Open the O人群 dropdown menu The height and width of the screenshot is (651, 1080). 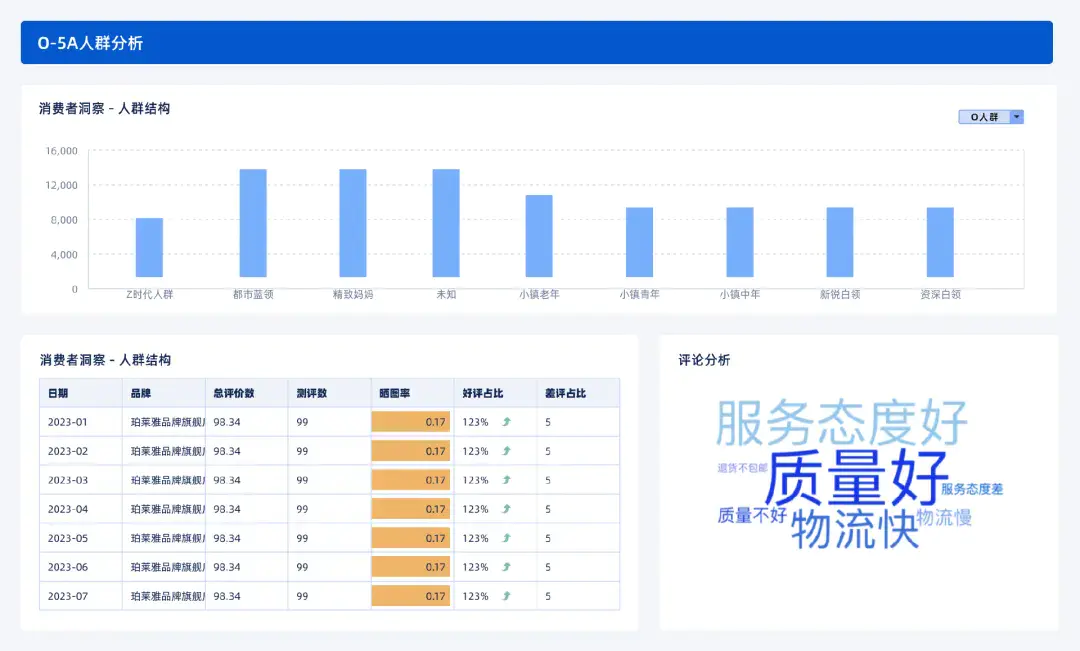985,116
